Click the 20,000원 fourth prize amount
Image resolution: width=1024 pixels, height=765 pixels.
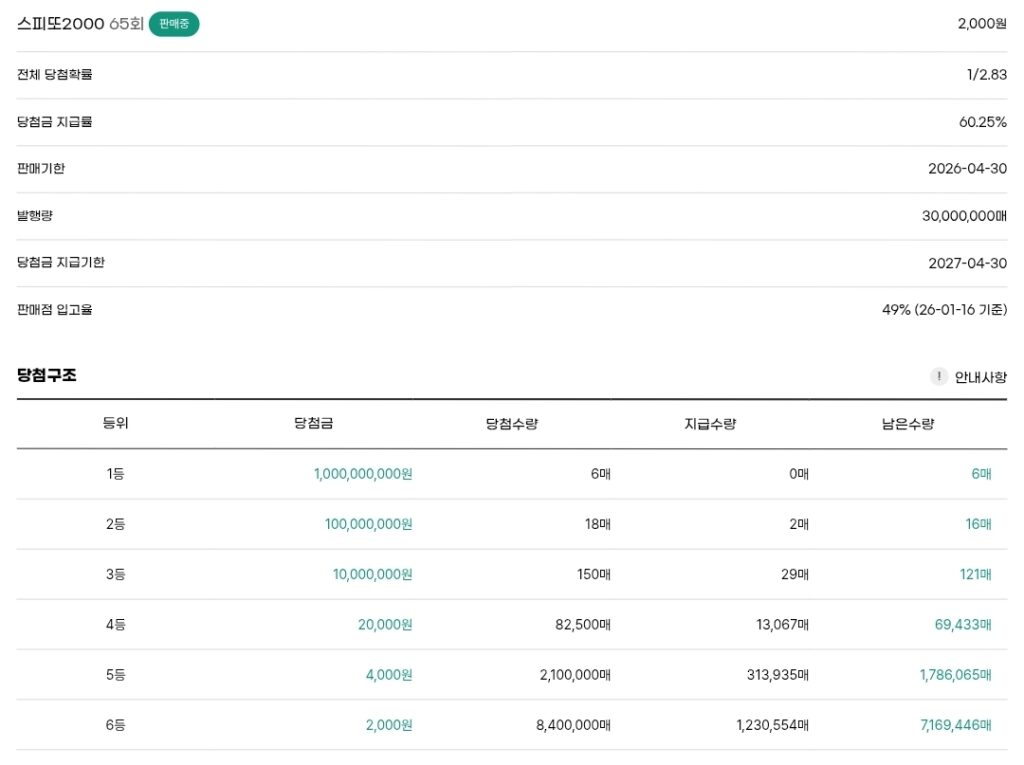[x=385, y=624]
